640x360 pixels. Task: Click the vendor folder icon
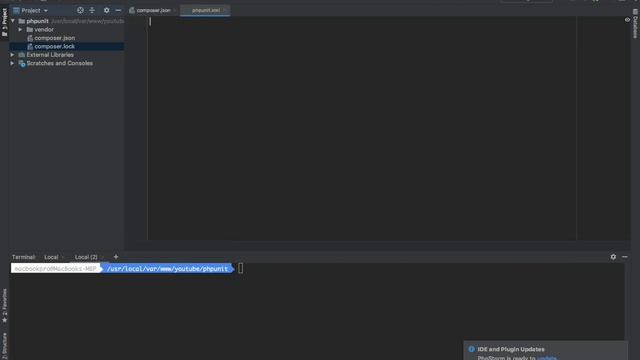(x=30, y=29)
